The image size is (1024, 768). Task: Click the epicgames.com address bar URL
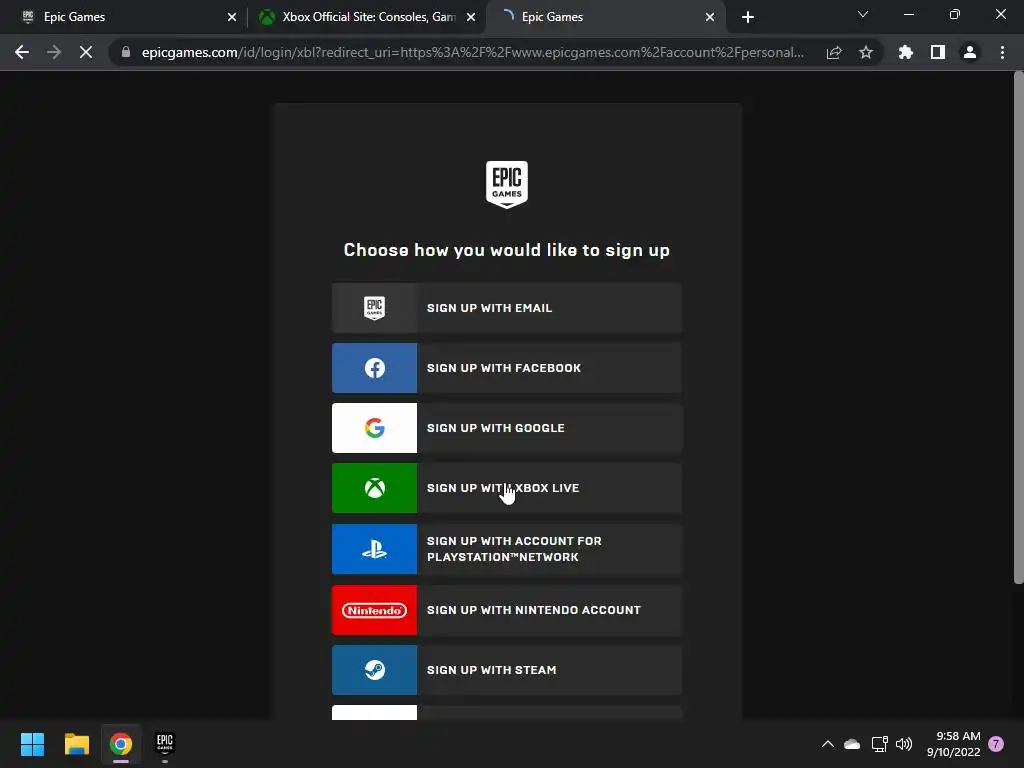click(473, 52)
